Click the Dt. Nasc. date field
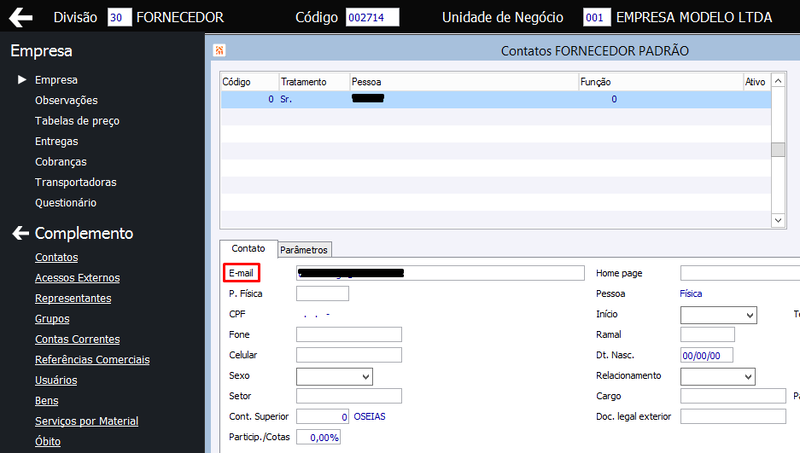Viewport: 800px width, 453px height. (707, 355)
